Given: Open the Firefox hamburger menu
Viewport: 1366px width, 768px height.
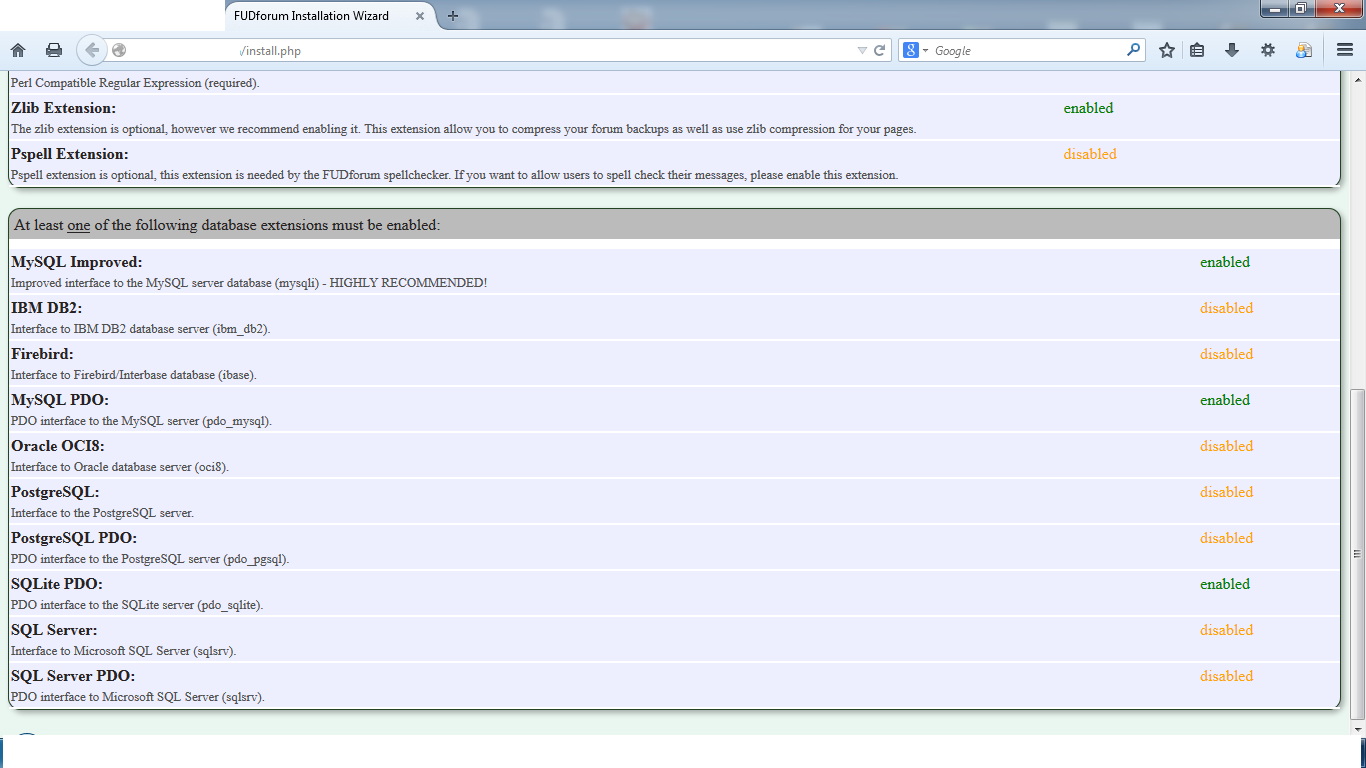Looking at the screenshot, I should click(1345, 50).
